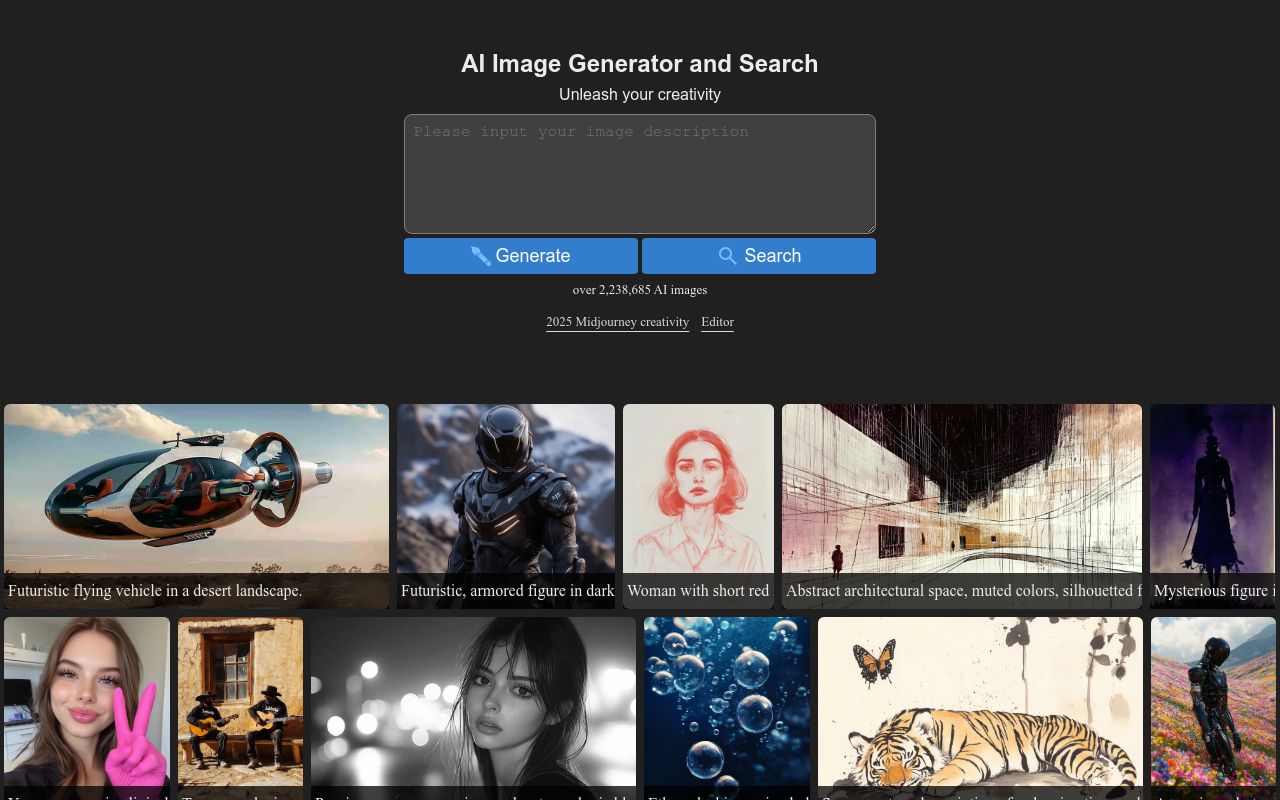Open the Editor link
The image size is (1280, 800).
tap(717, 322)
